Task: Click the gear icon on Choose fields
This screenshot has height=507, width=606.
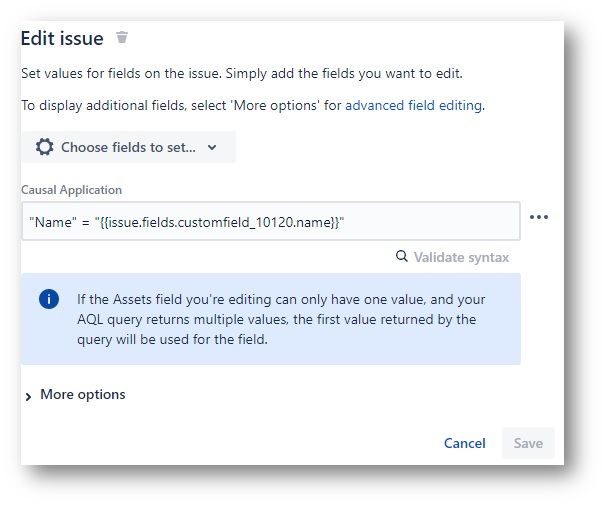Action: tap(44, 147)
